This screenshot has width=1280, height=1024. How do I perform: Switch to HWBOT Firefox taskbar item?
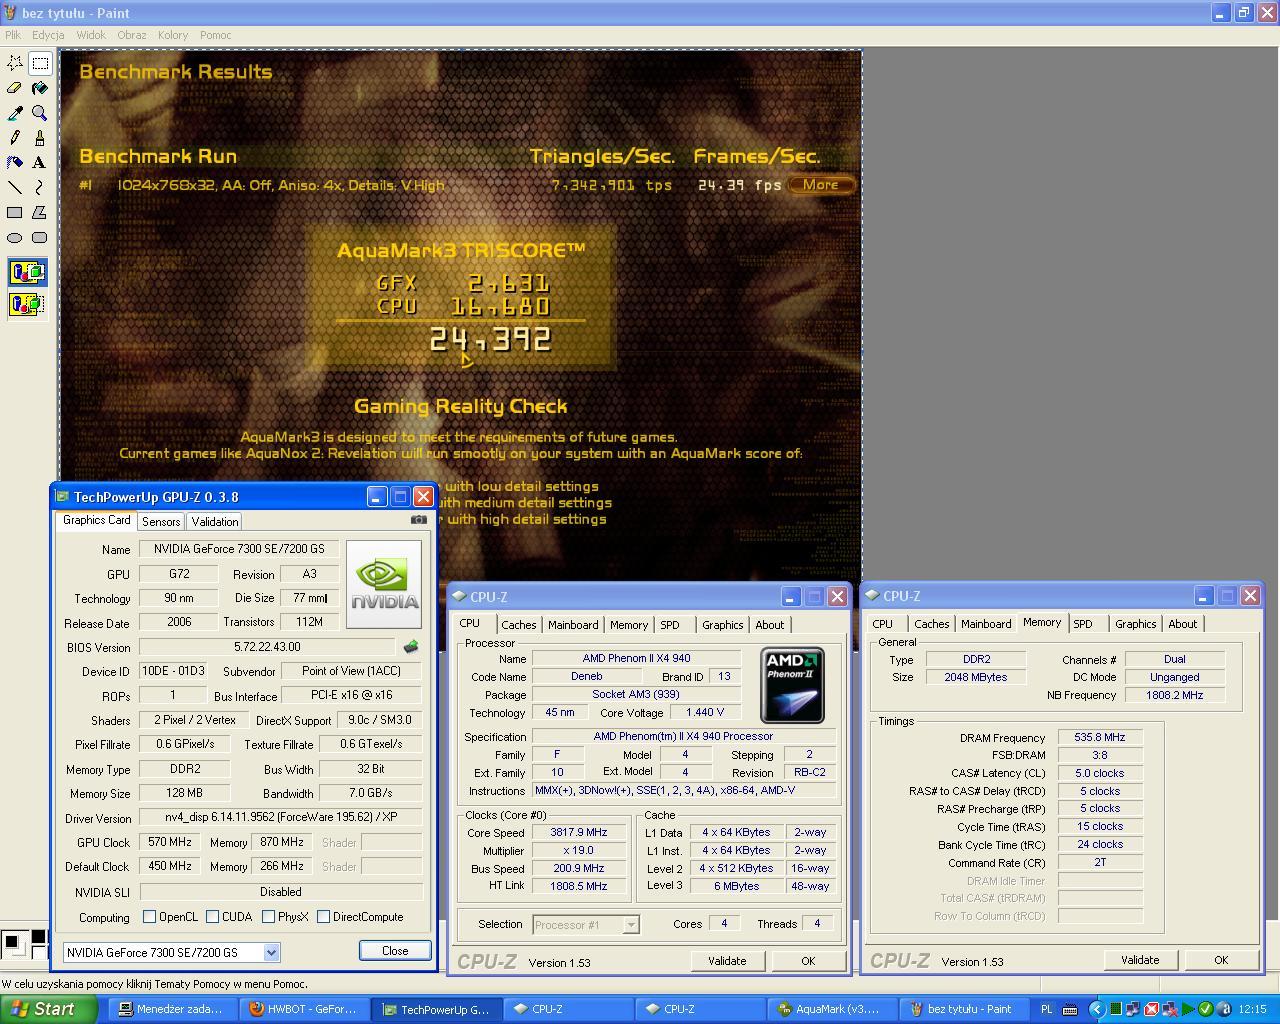pyautogui.click(x=301, y=1009)
